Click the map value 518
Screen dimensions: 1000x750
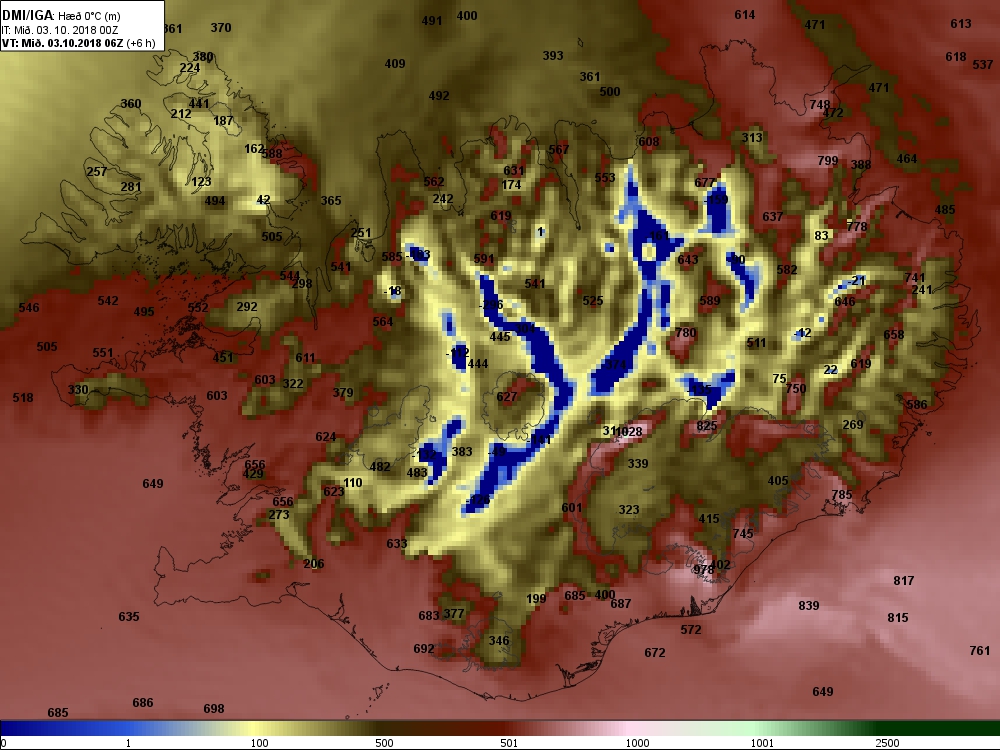[23, 397]
